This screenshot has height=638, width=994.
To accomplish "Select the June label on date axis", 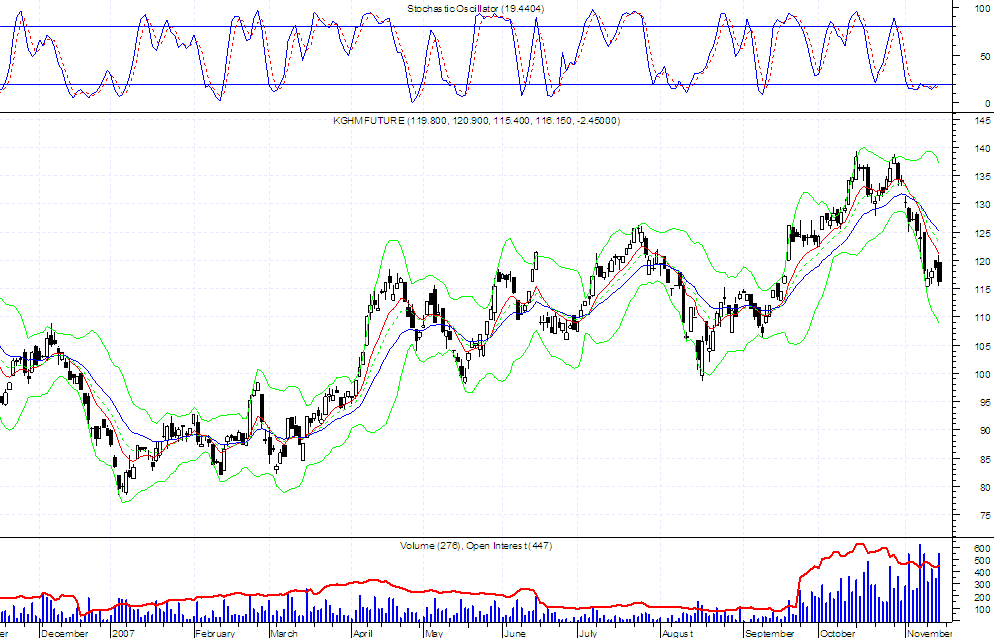I will click(514, 633).
